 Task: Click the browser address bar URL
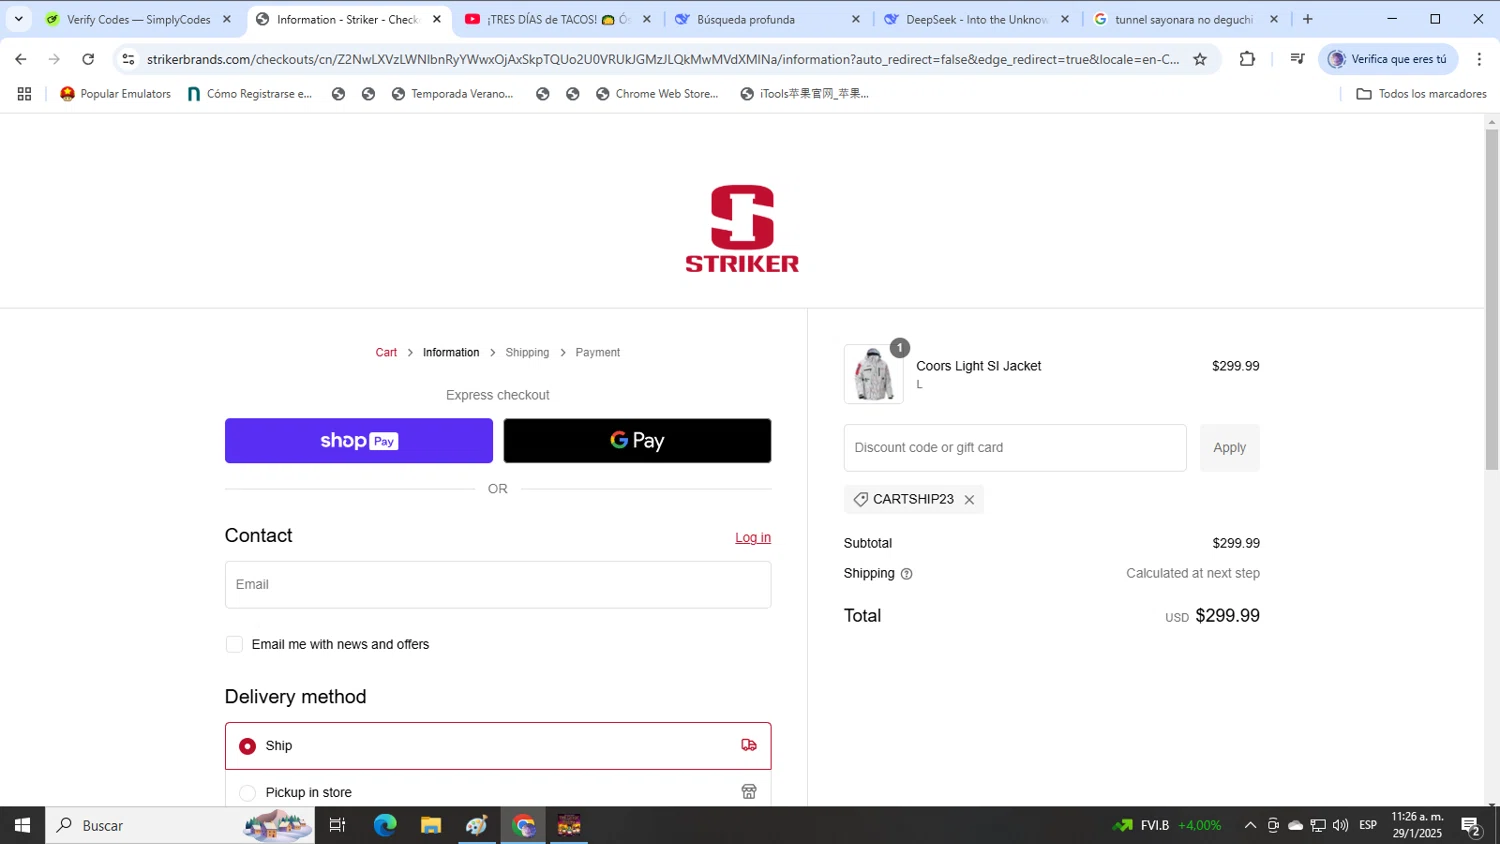(x=662, y=59)
